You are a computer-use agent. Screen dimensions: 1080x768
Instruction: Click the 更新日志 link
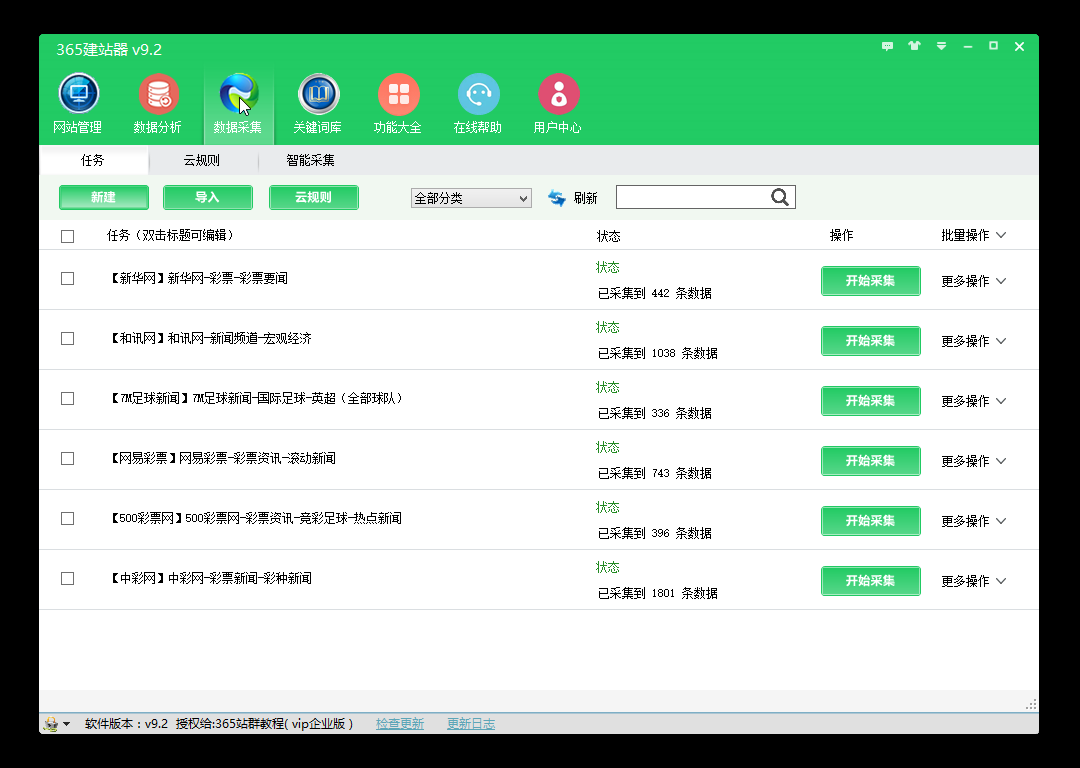tap(471, 724)
